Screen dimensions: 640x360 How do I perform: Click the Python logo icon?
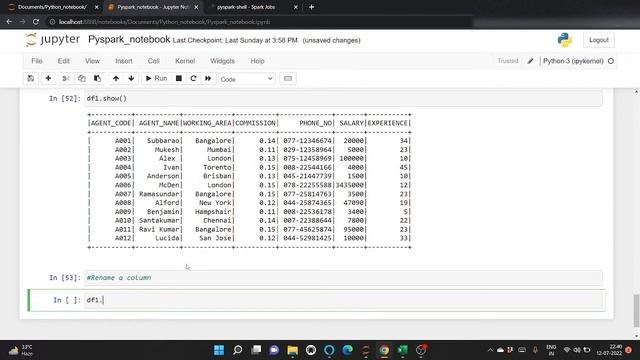(564, 40)
